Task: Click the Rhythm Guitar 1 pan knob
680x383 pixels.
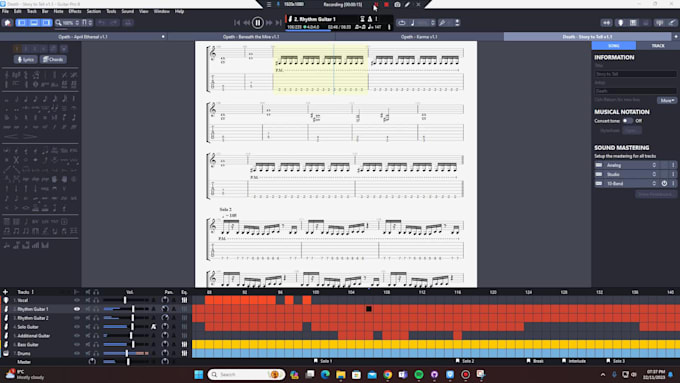Action: pos(165,309)
